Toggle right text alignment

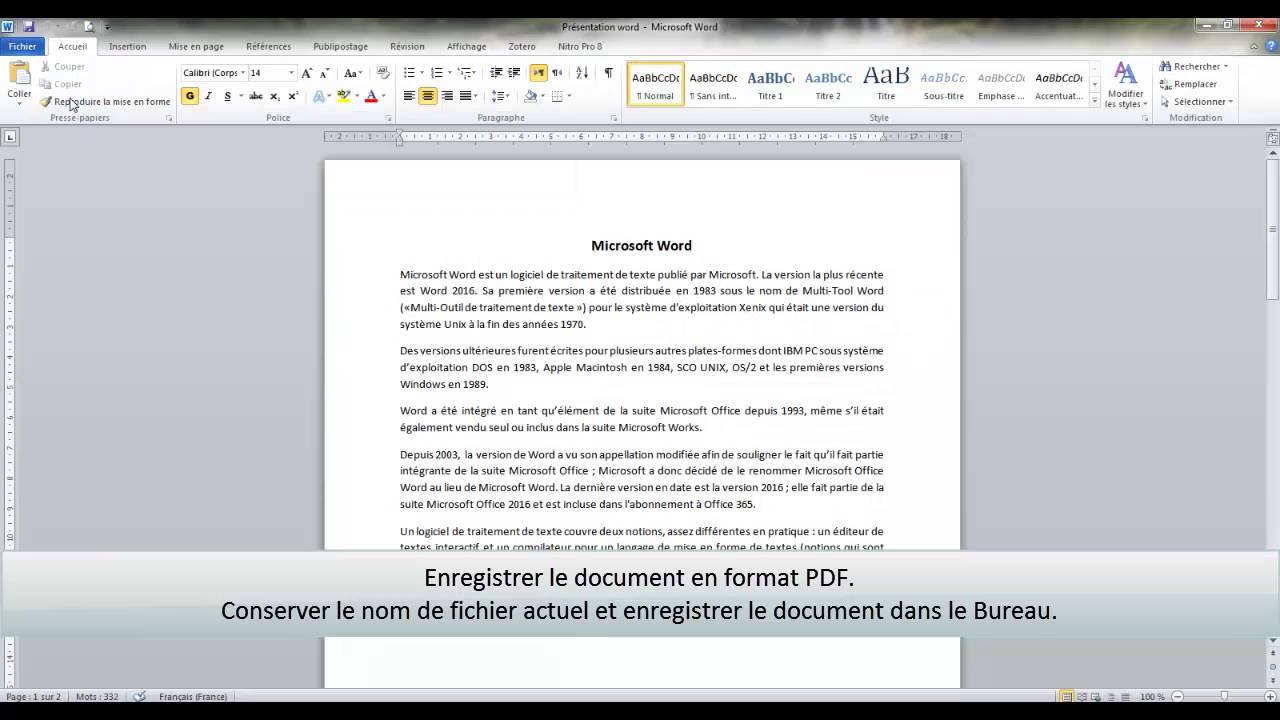coord(447,96)
